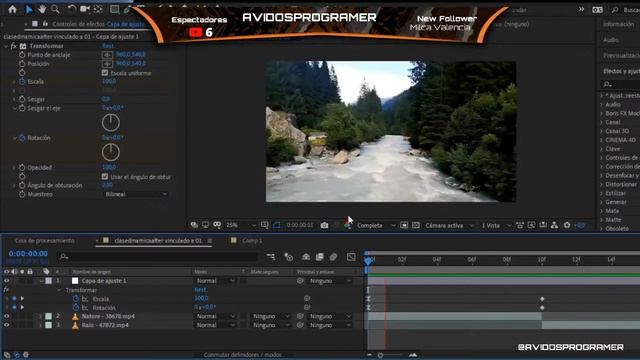Open the Completa resolution dropdown

[376, 225]
